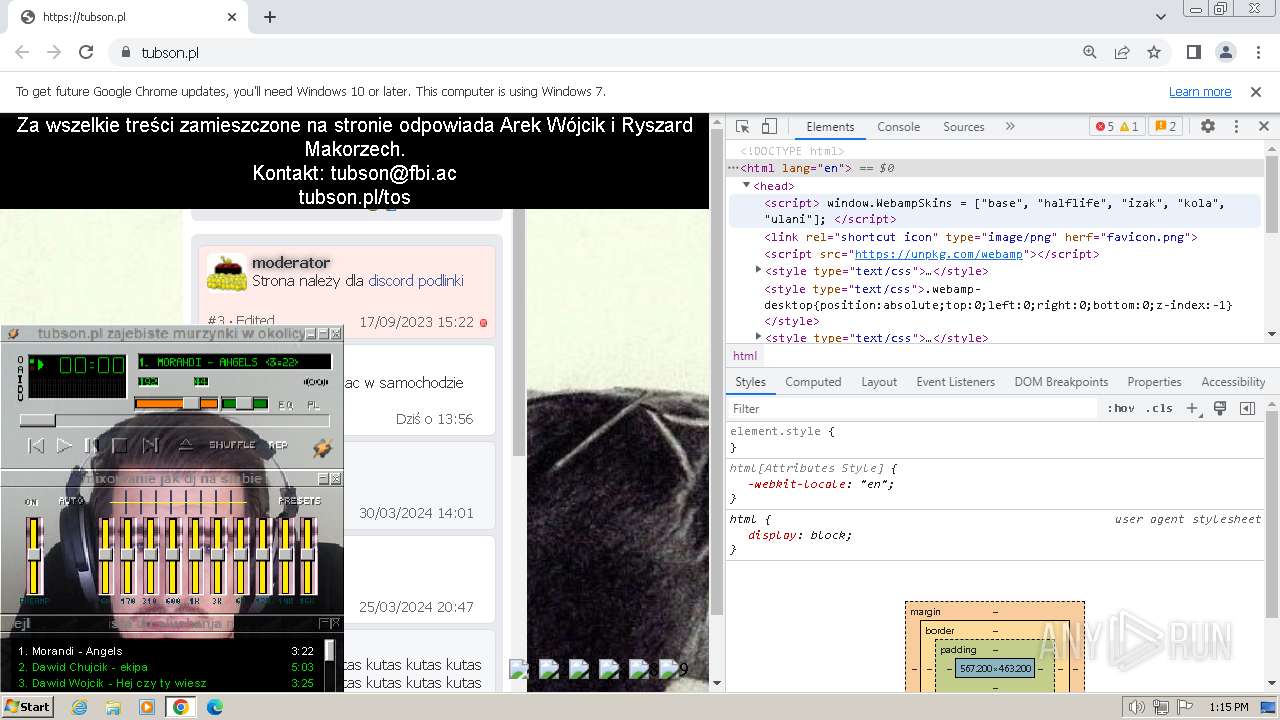Viewport: 1280px width, 720px height.
Task: Open equalizer PRESETS menu
Action: point(299,501)
